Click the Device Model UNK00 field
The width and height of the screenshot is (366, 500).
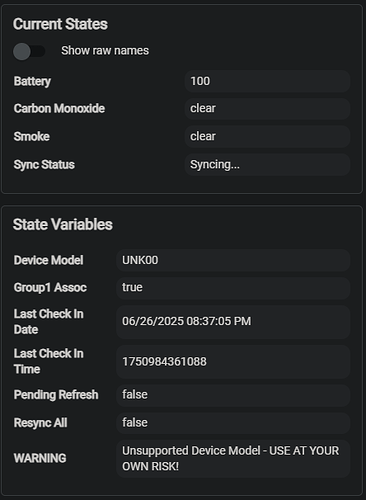click(233, 260)
